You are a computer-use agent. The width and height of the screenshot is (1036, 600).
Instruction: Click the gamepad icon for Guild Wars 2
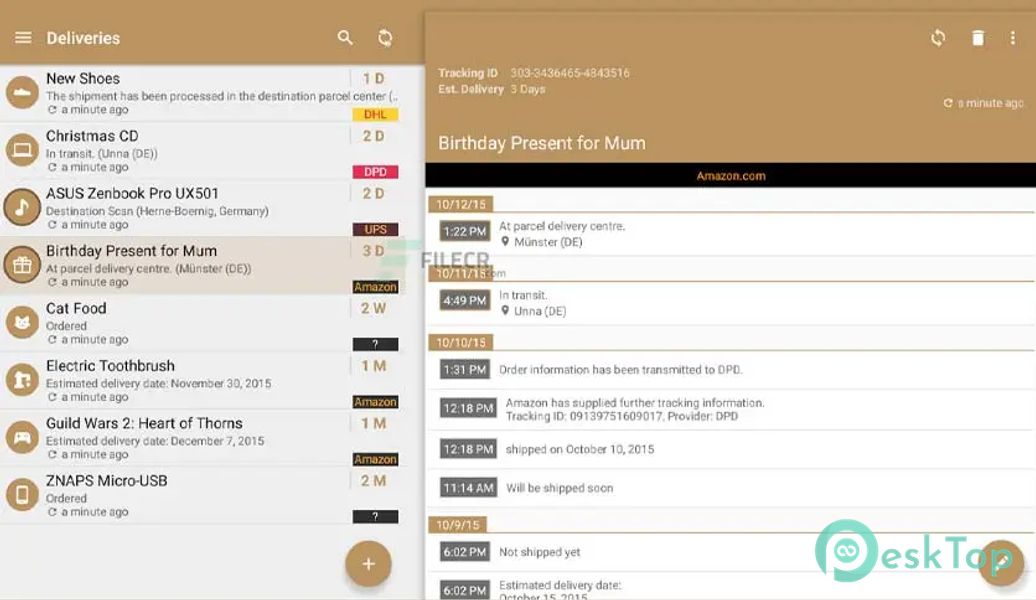point(21,437)
